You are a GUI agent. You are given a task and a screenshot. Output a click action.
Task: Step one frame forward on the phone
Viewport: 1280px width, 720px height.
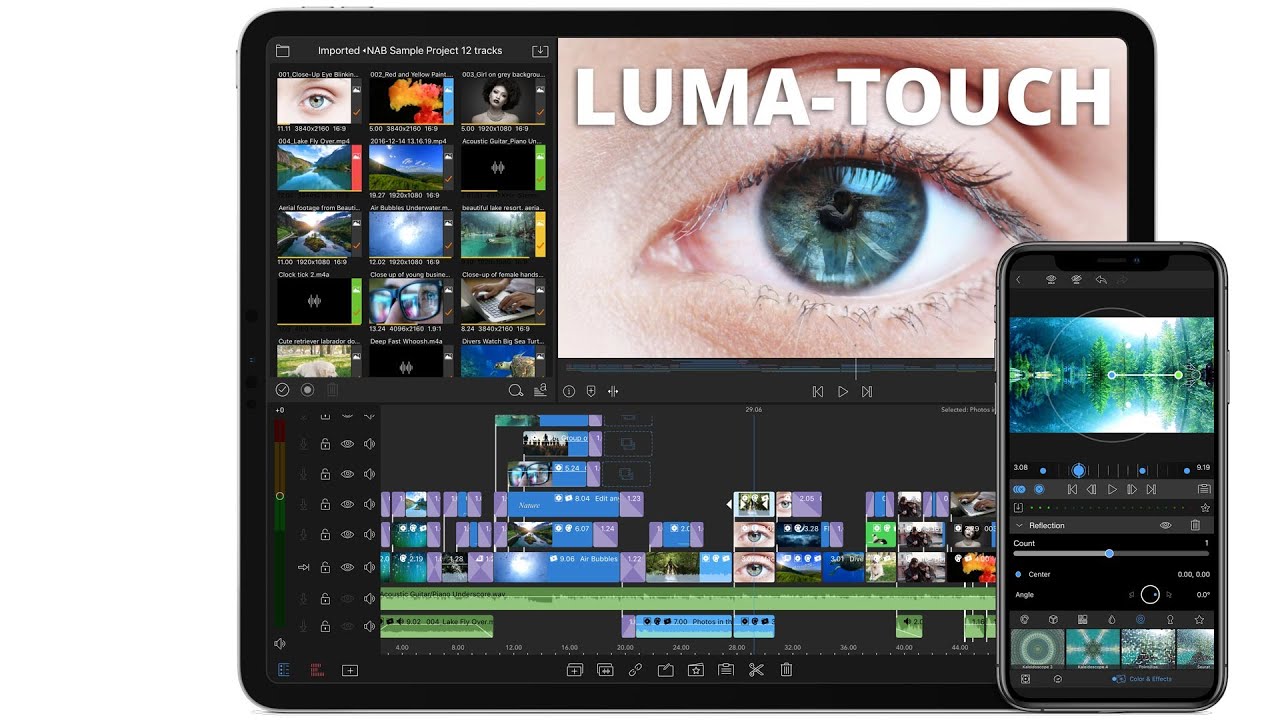pyautogui.click(x=1132, y=489)
